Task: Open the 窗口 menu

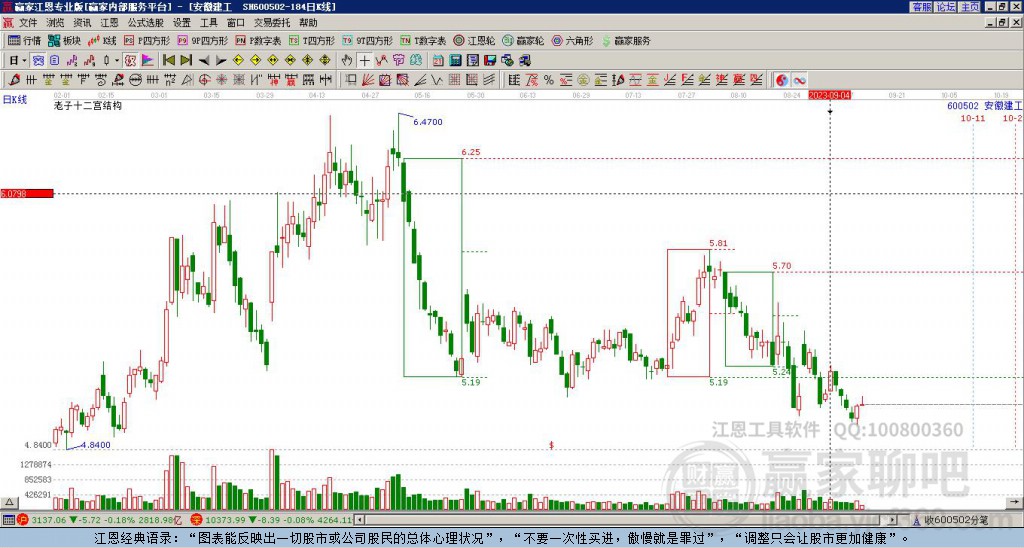Action: pos(236,22)
